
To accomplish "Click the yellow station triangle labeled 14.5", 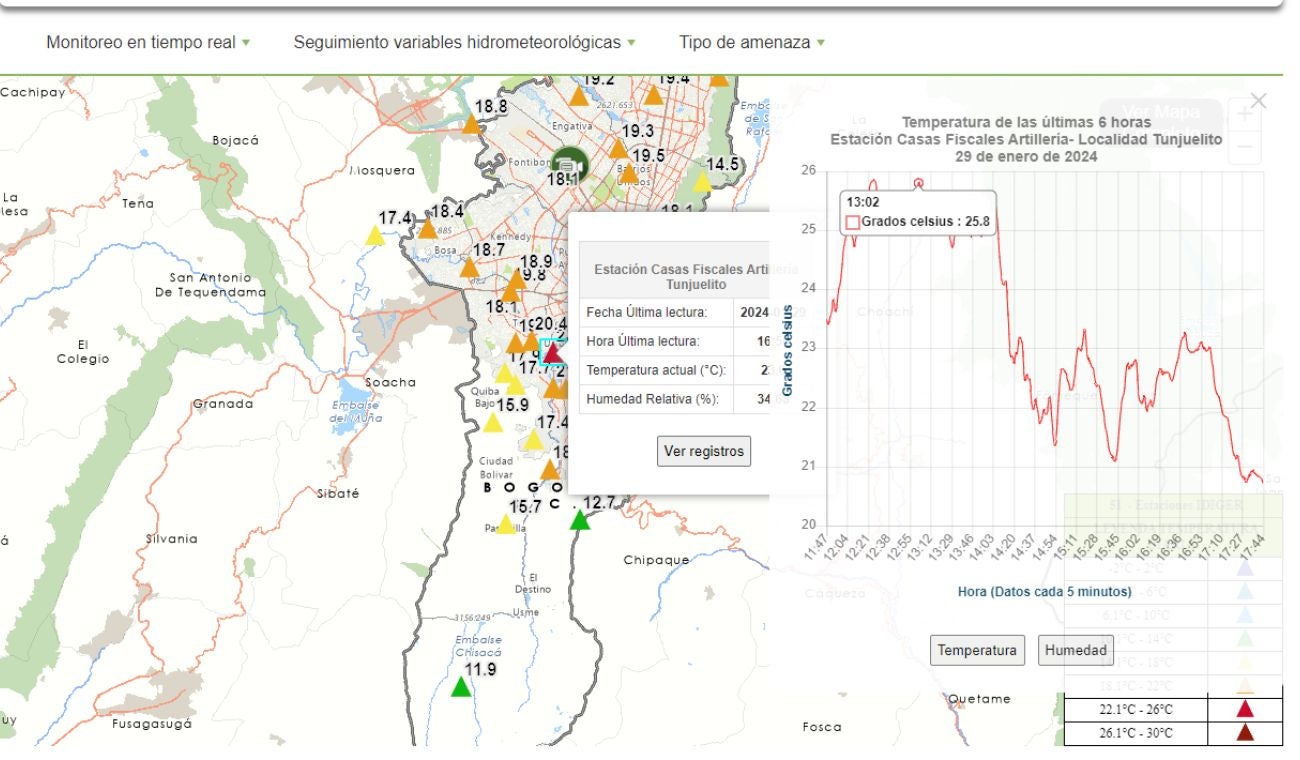I will tap(703, 182).
